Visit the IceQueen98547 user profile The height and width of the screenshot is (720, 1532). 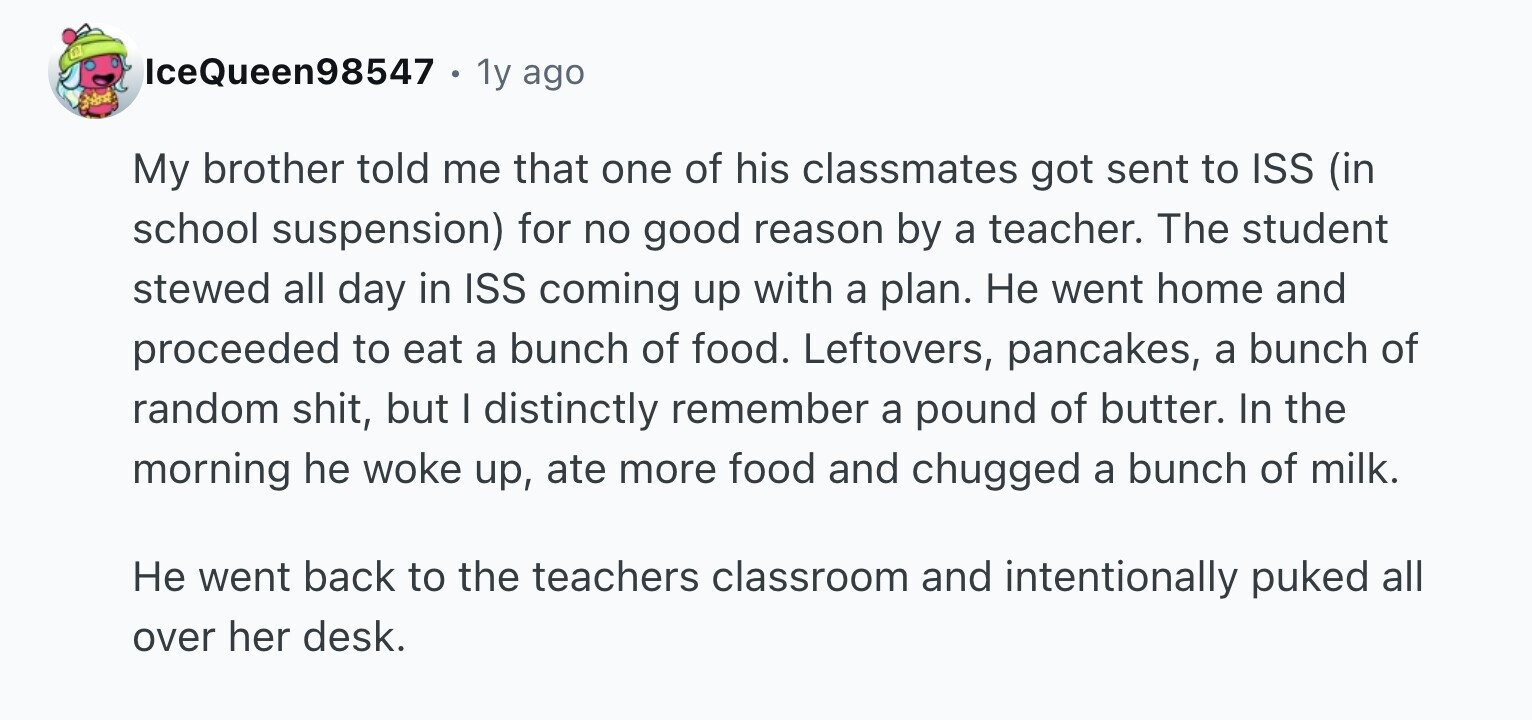(x=290, y=72)
